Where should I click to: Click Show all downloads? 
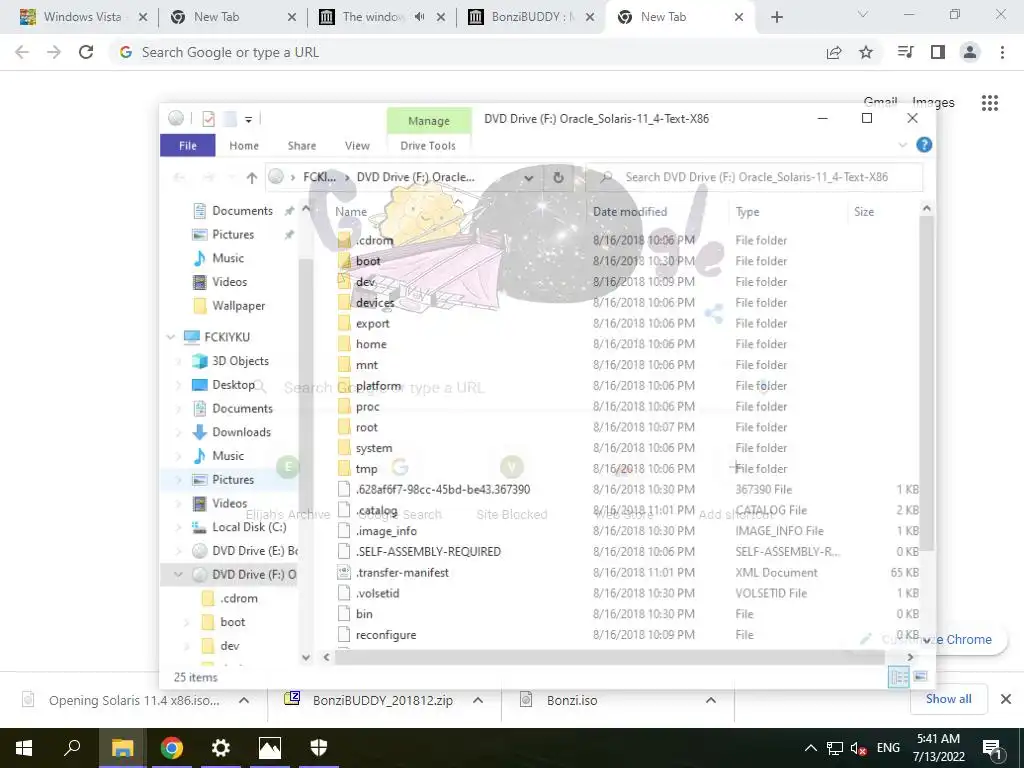[949, 699]
